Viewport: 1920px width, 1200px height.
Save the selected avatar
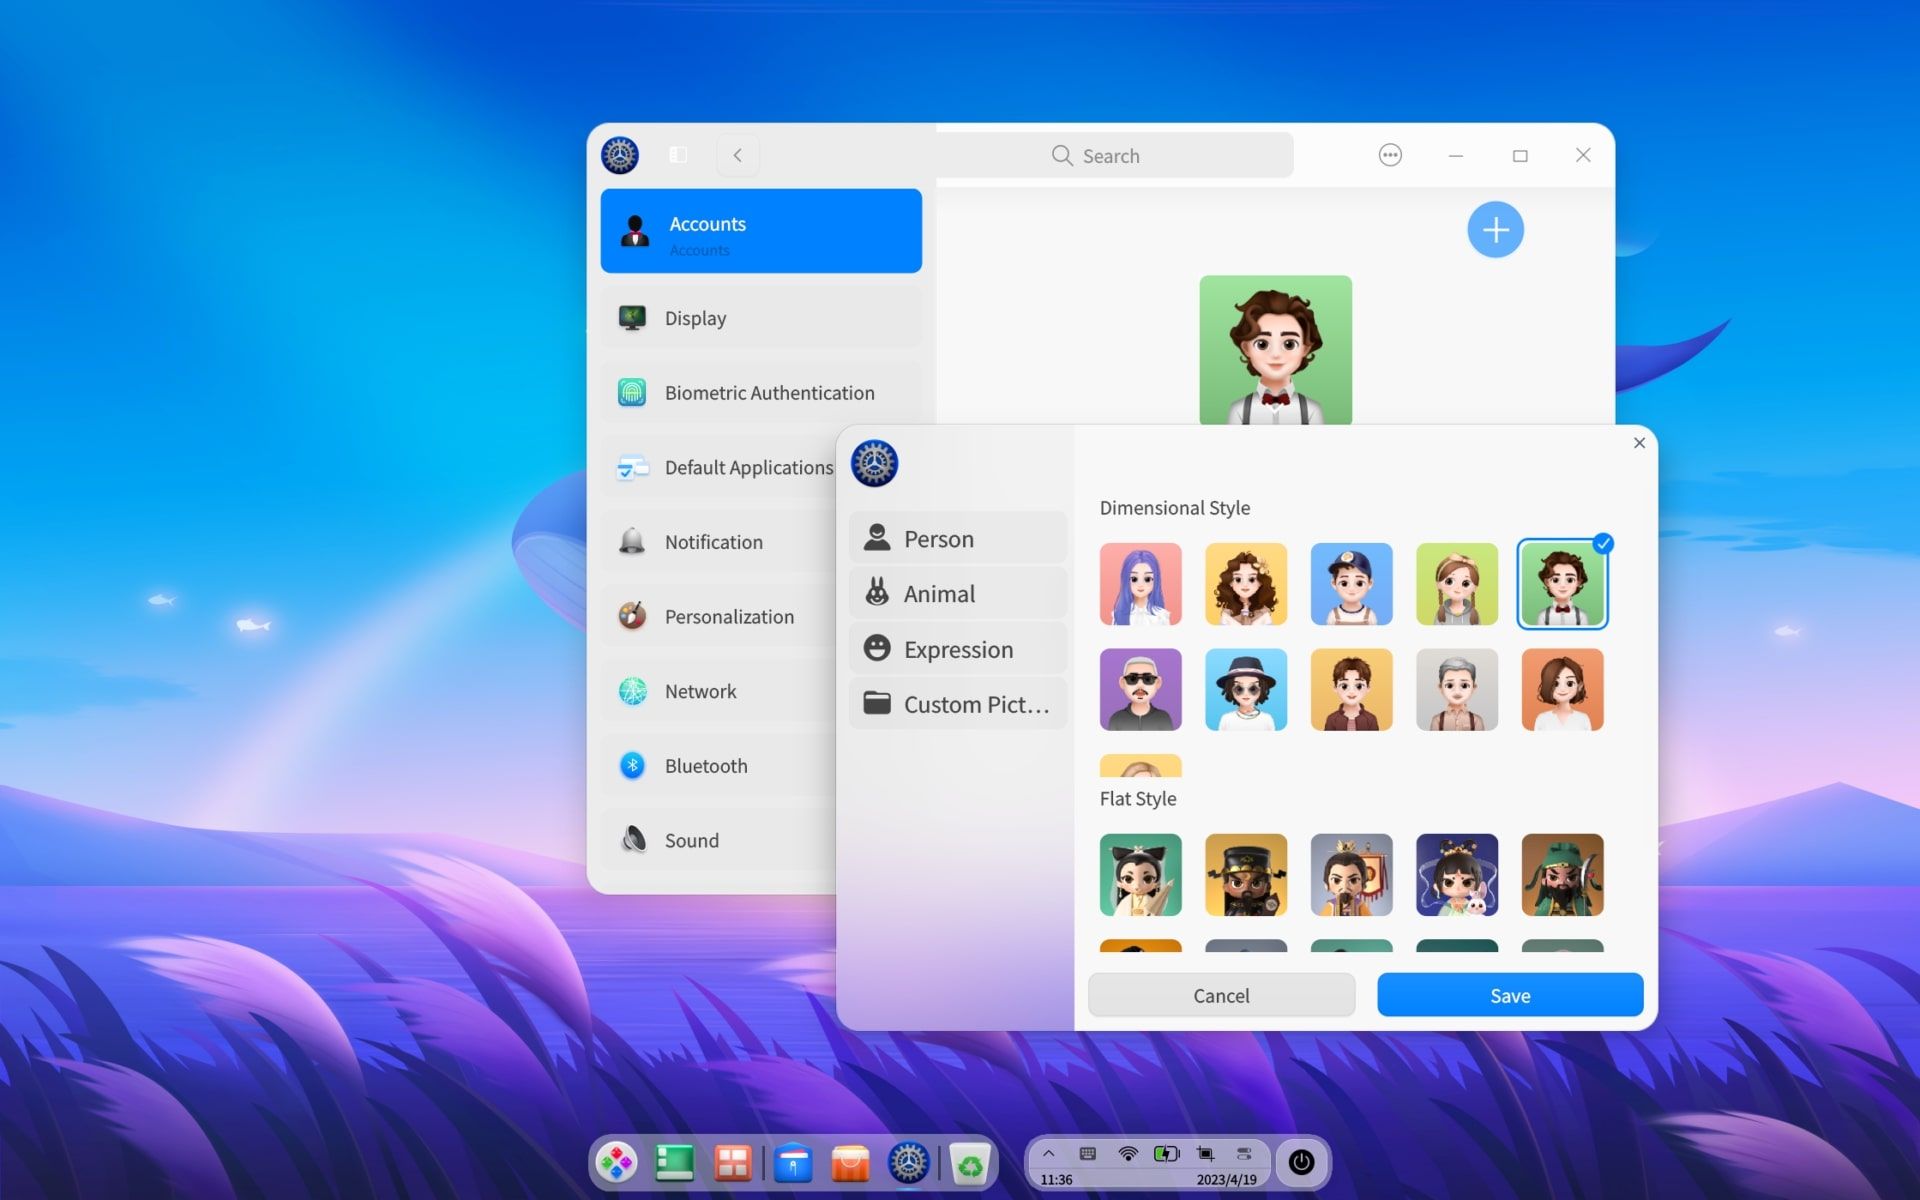1509,995
